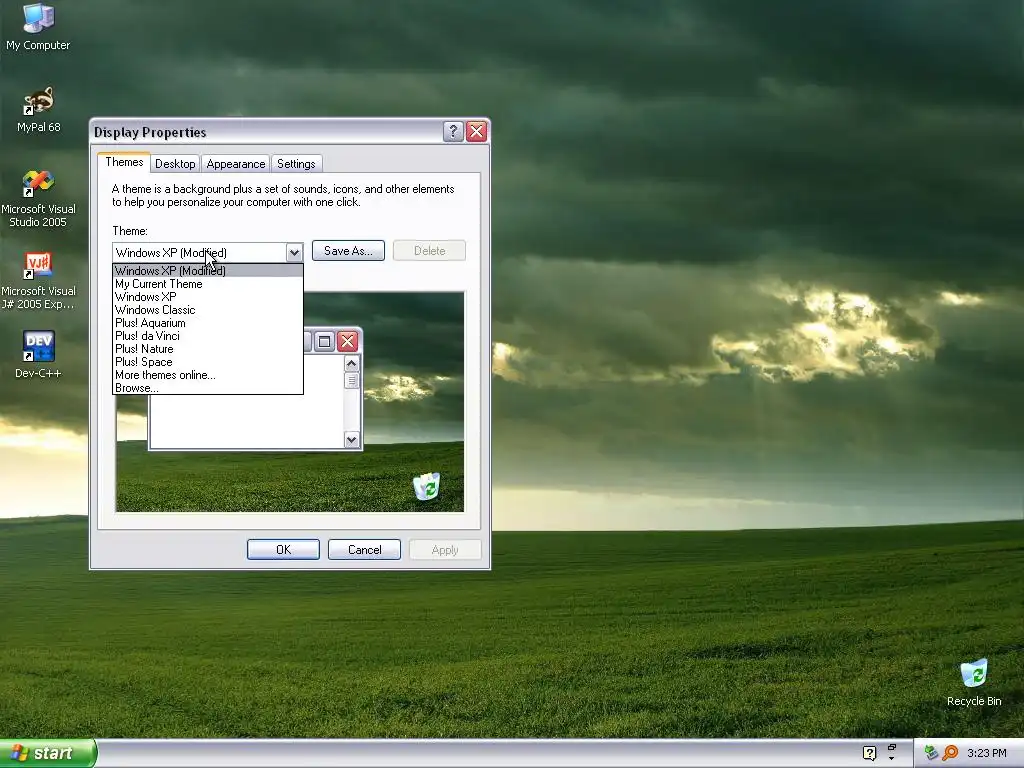Open the My Computer desktop icon
Screen dimensions: 1024x768
38,26
